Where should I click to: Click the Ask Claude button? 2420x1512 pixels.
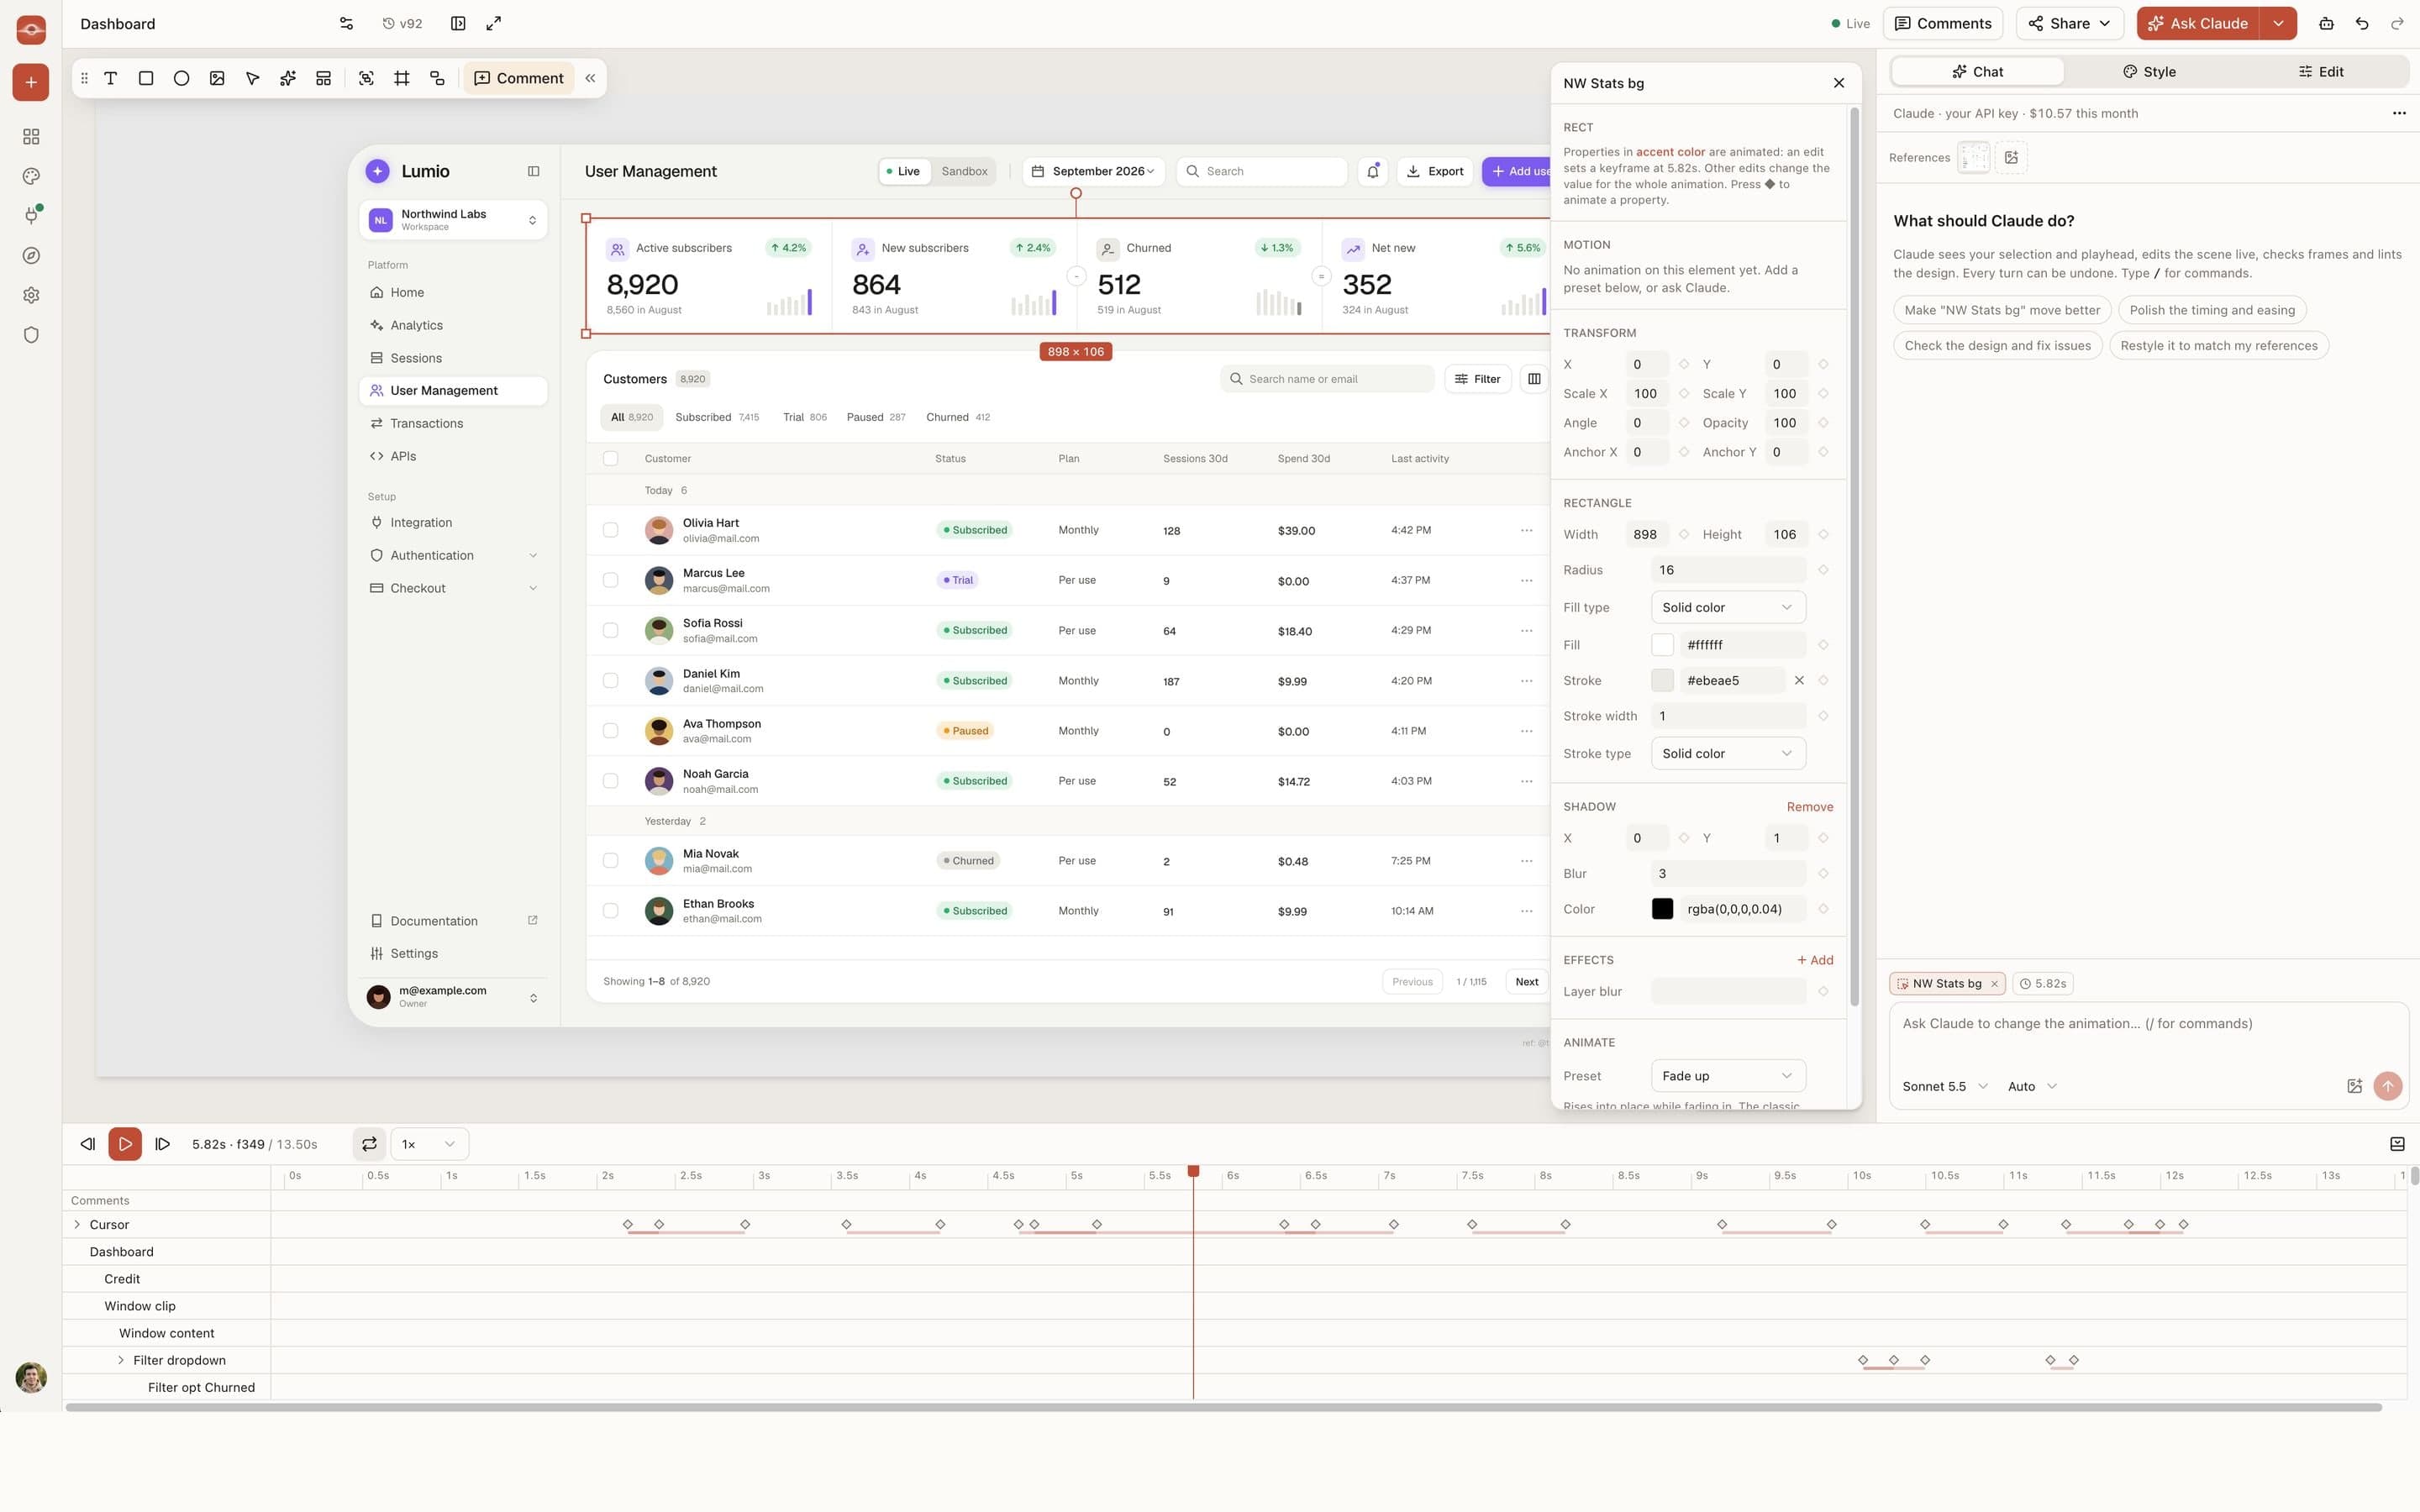coord(2198,24)
